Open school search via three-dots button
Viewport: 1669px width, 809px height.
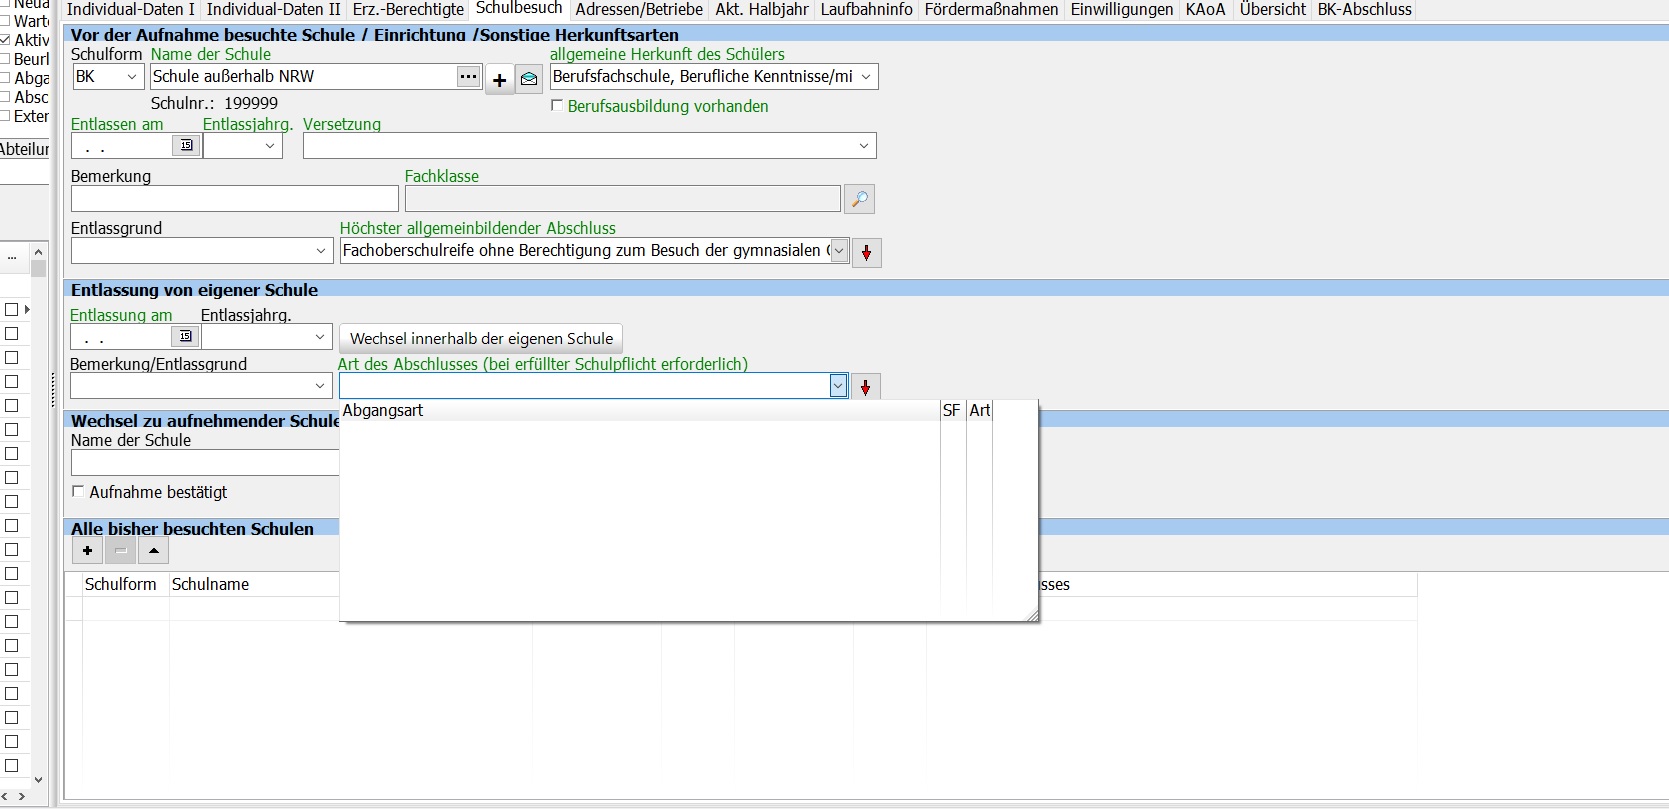pos(468,77)
